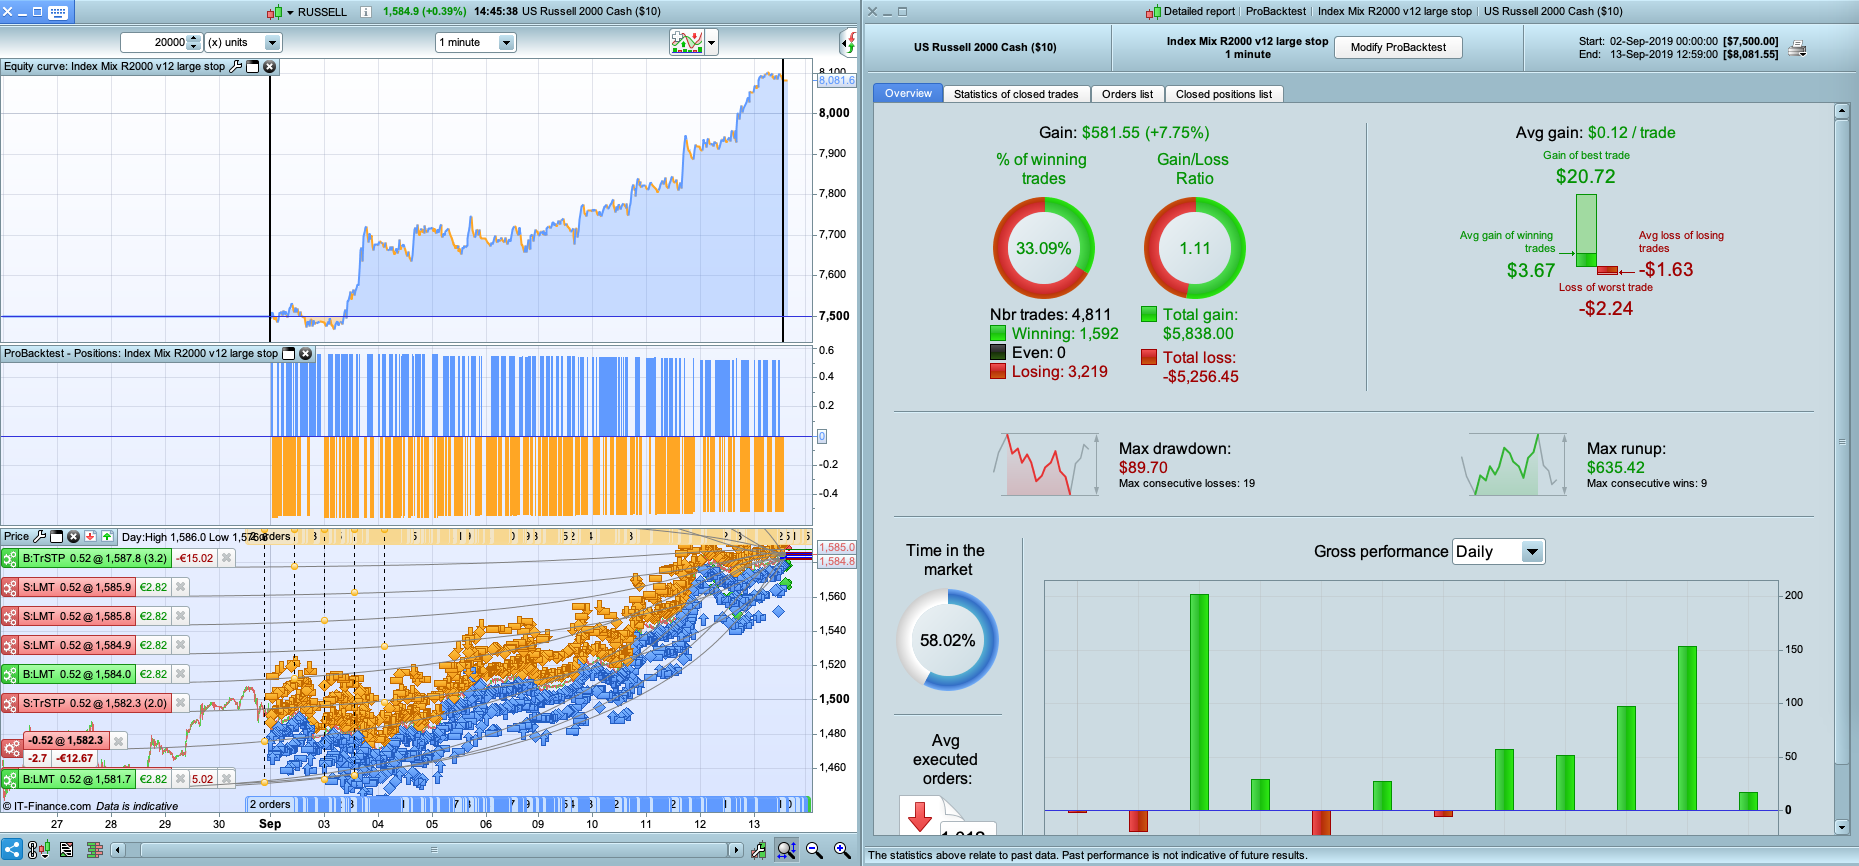Close the ProBacktest Positions indicator panel
Image resolution: width=1859 pixels, height=866 pixels.
pos(306,354)
